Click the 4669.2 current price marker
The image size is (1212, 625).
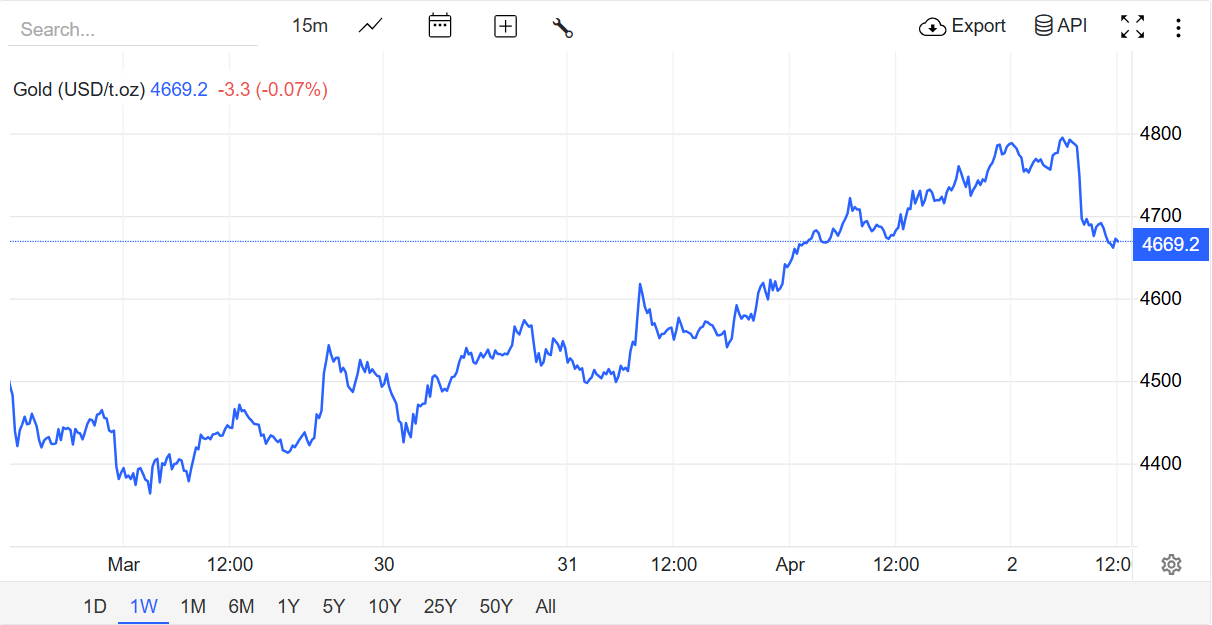tap(1170, 244)
